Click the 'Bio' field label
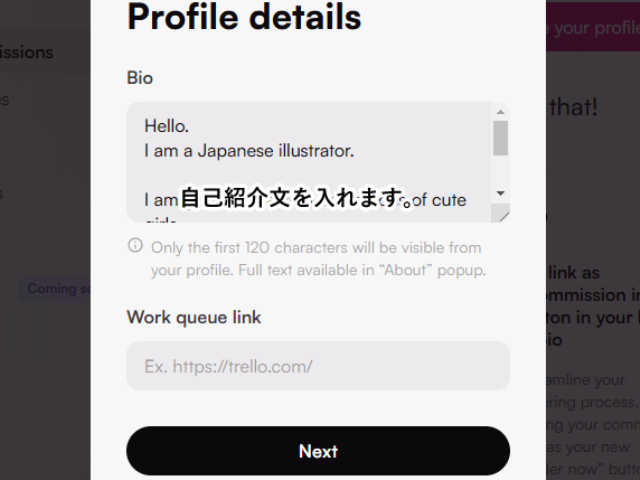The height and width of the screenshot is (480, 640). [140, 77]
